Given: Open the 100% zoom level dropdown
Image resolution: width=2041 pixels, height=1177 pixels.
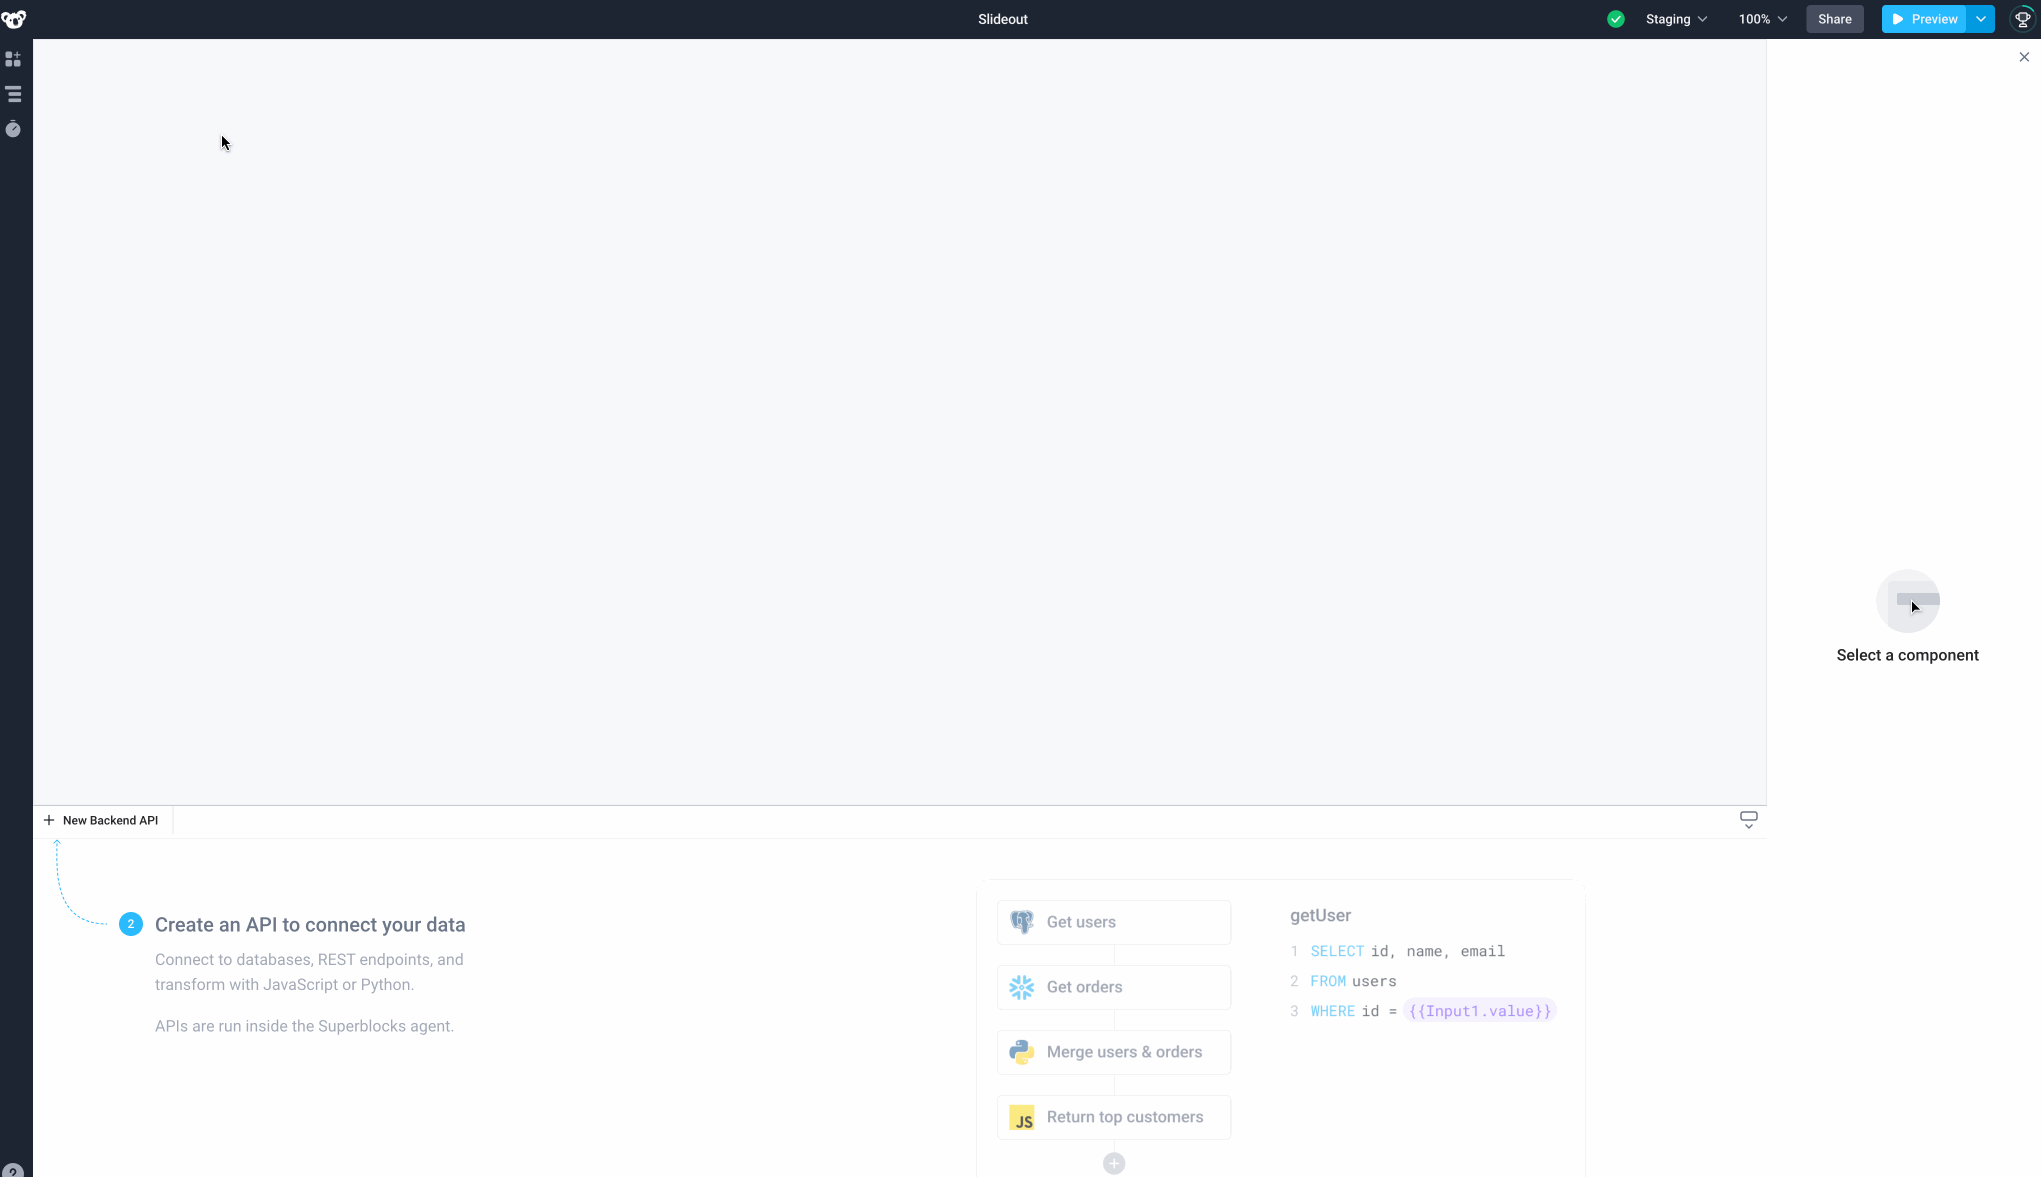Looking at the screenshot, I should coord(1761,19).
